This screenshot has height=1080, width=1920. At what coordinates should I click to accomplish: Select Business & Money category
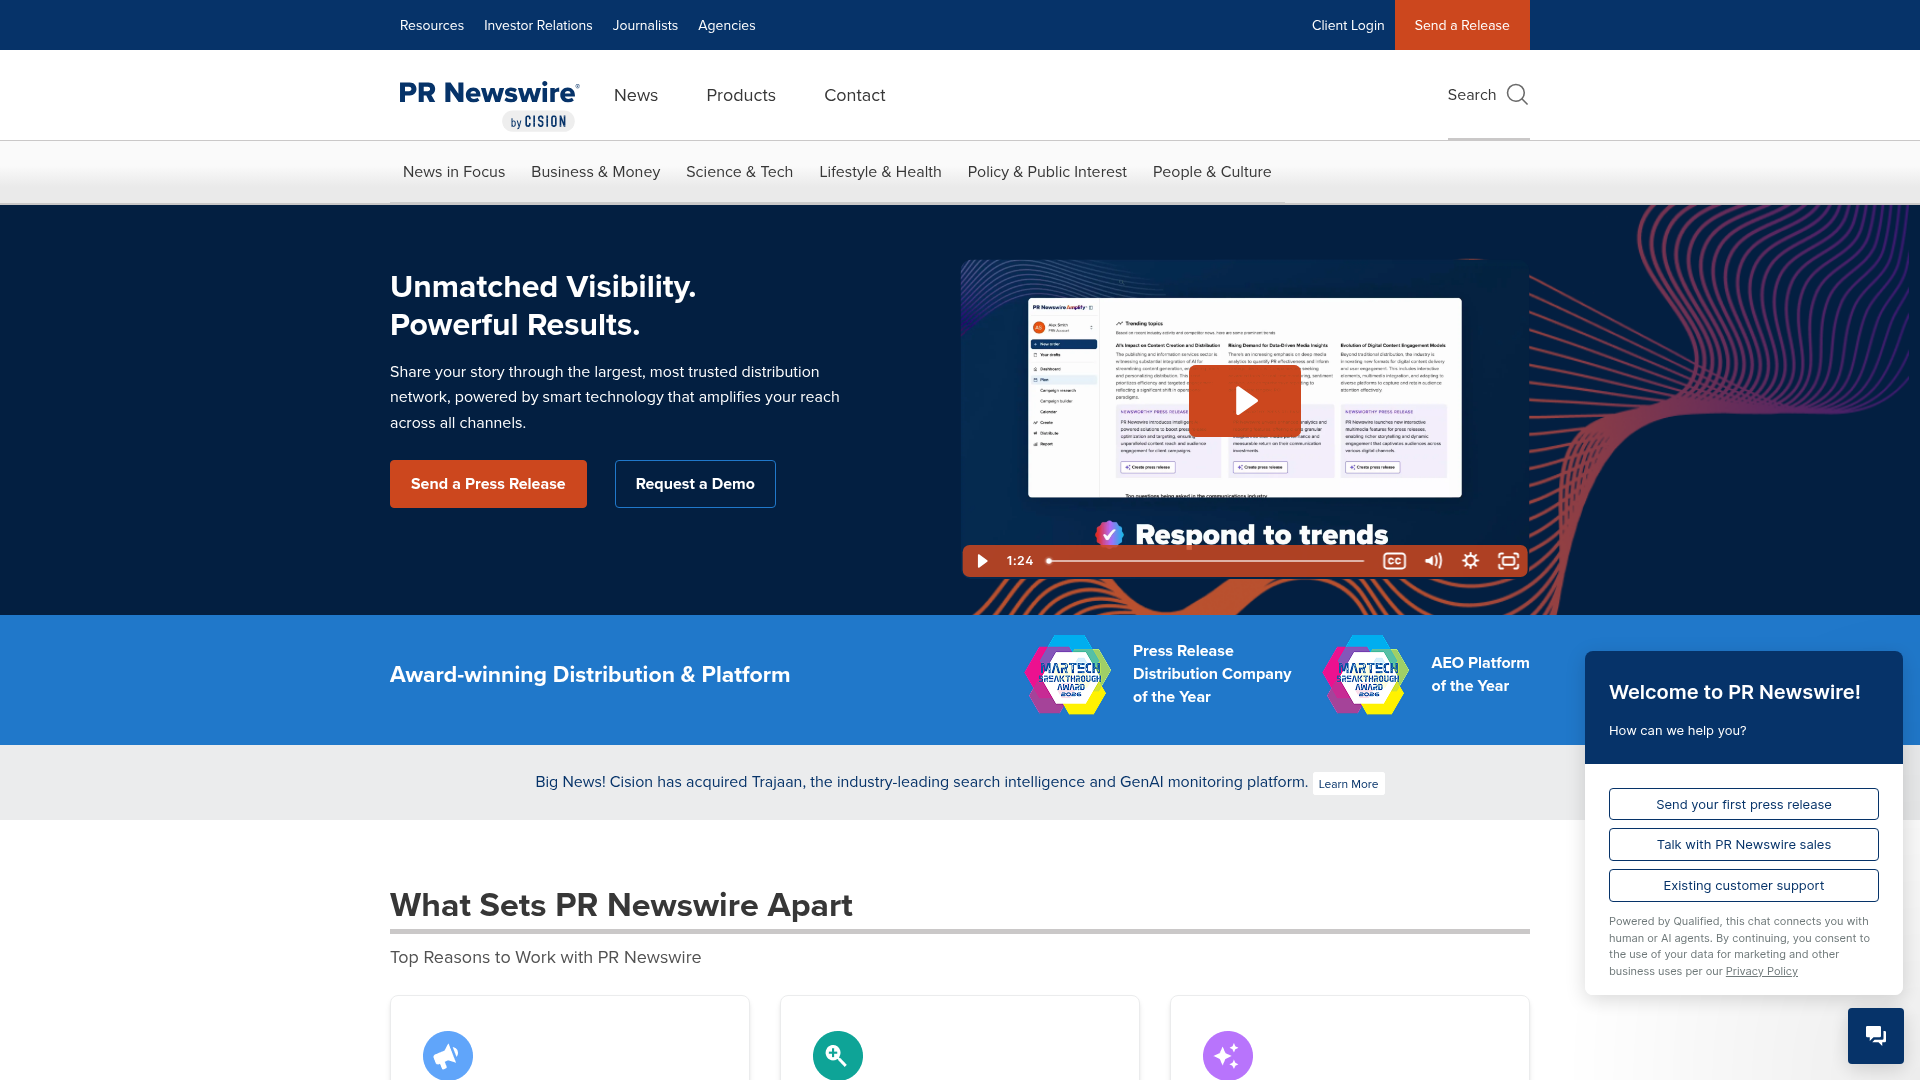pyautogui.click(x=596, y=172)
